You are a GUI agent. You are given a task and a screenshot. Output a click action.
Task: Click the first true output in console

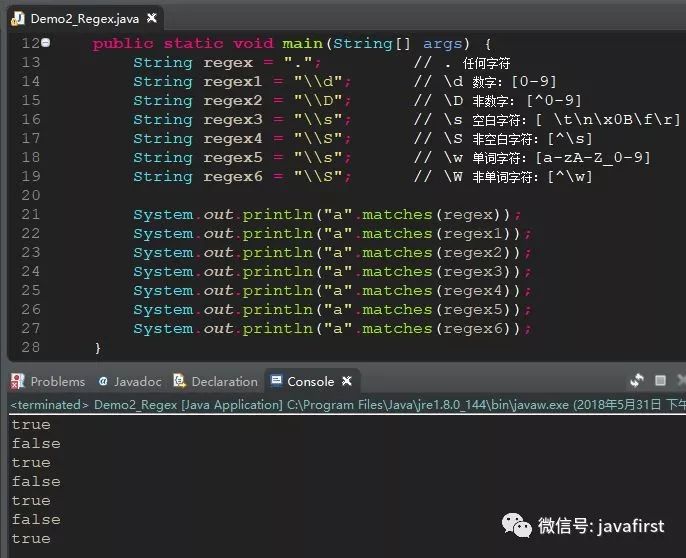tap(31, 425)
